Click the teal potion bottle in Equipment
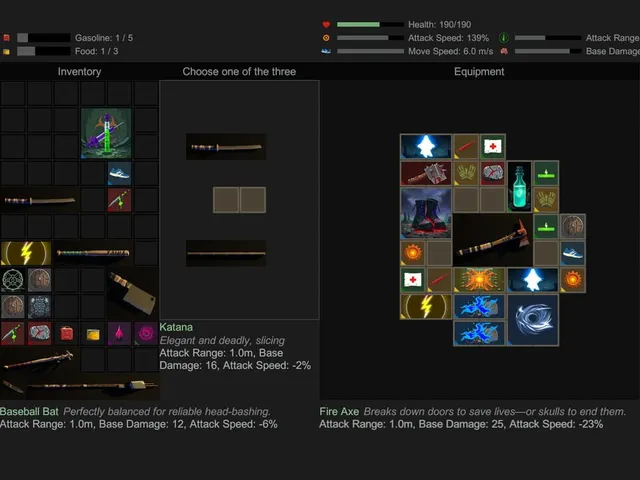This screenshot has height=480, width=640. (520, 187)
